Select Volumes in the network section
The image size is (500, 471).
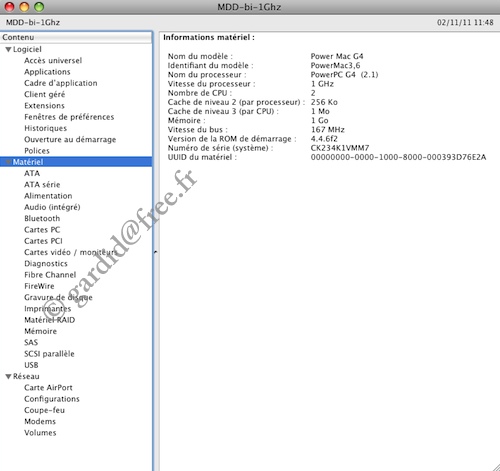click(40, 433)
